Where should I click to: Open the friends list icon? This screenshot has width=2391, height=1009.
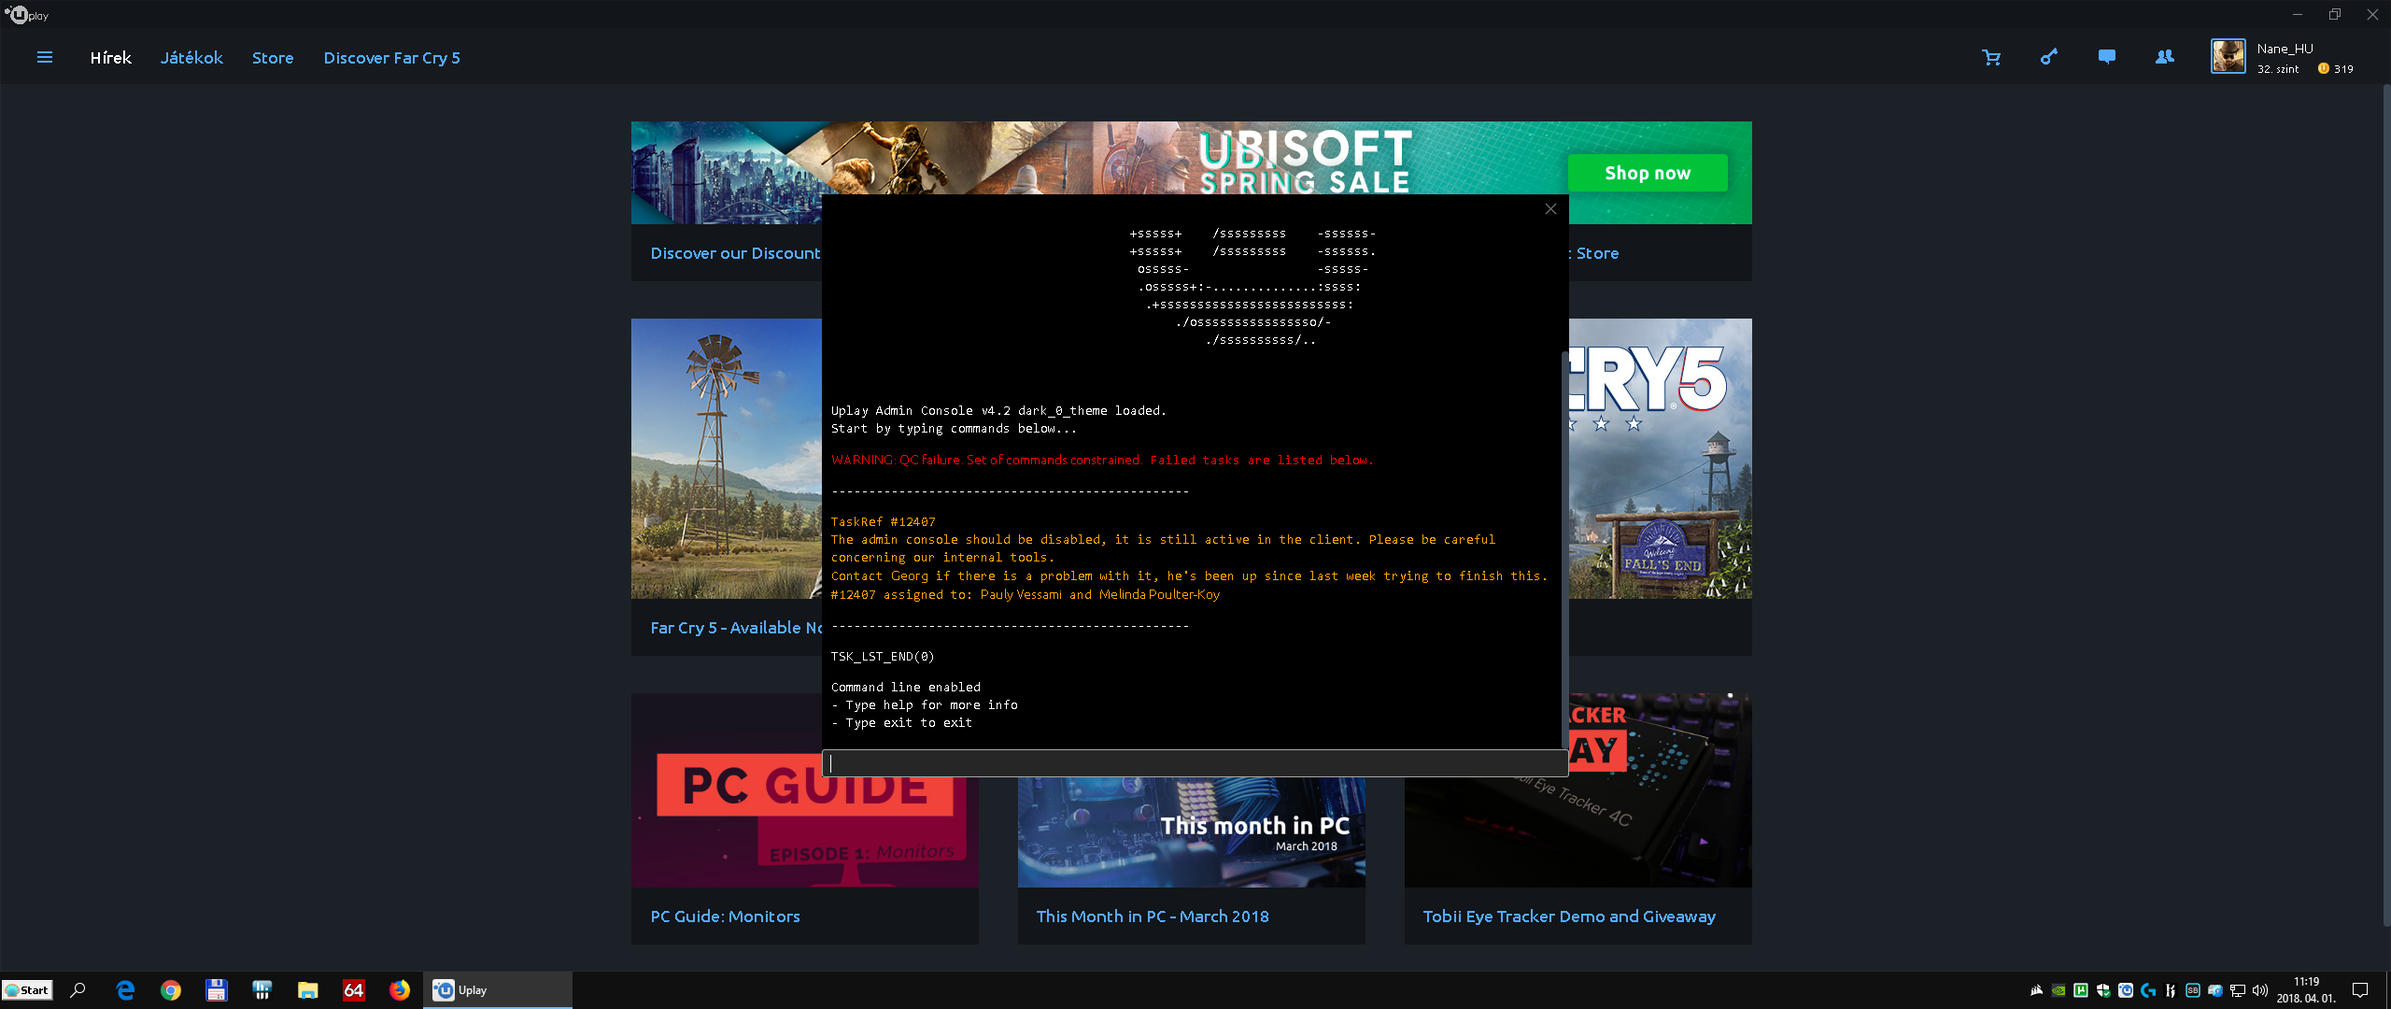click(x=2164, y=57)
